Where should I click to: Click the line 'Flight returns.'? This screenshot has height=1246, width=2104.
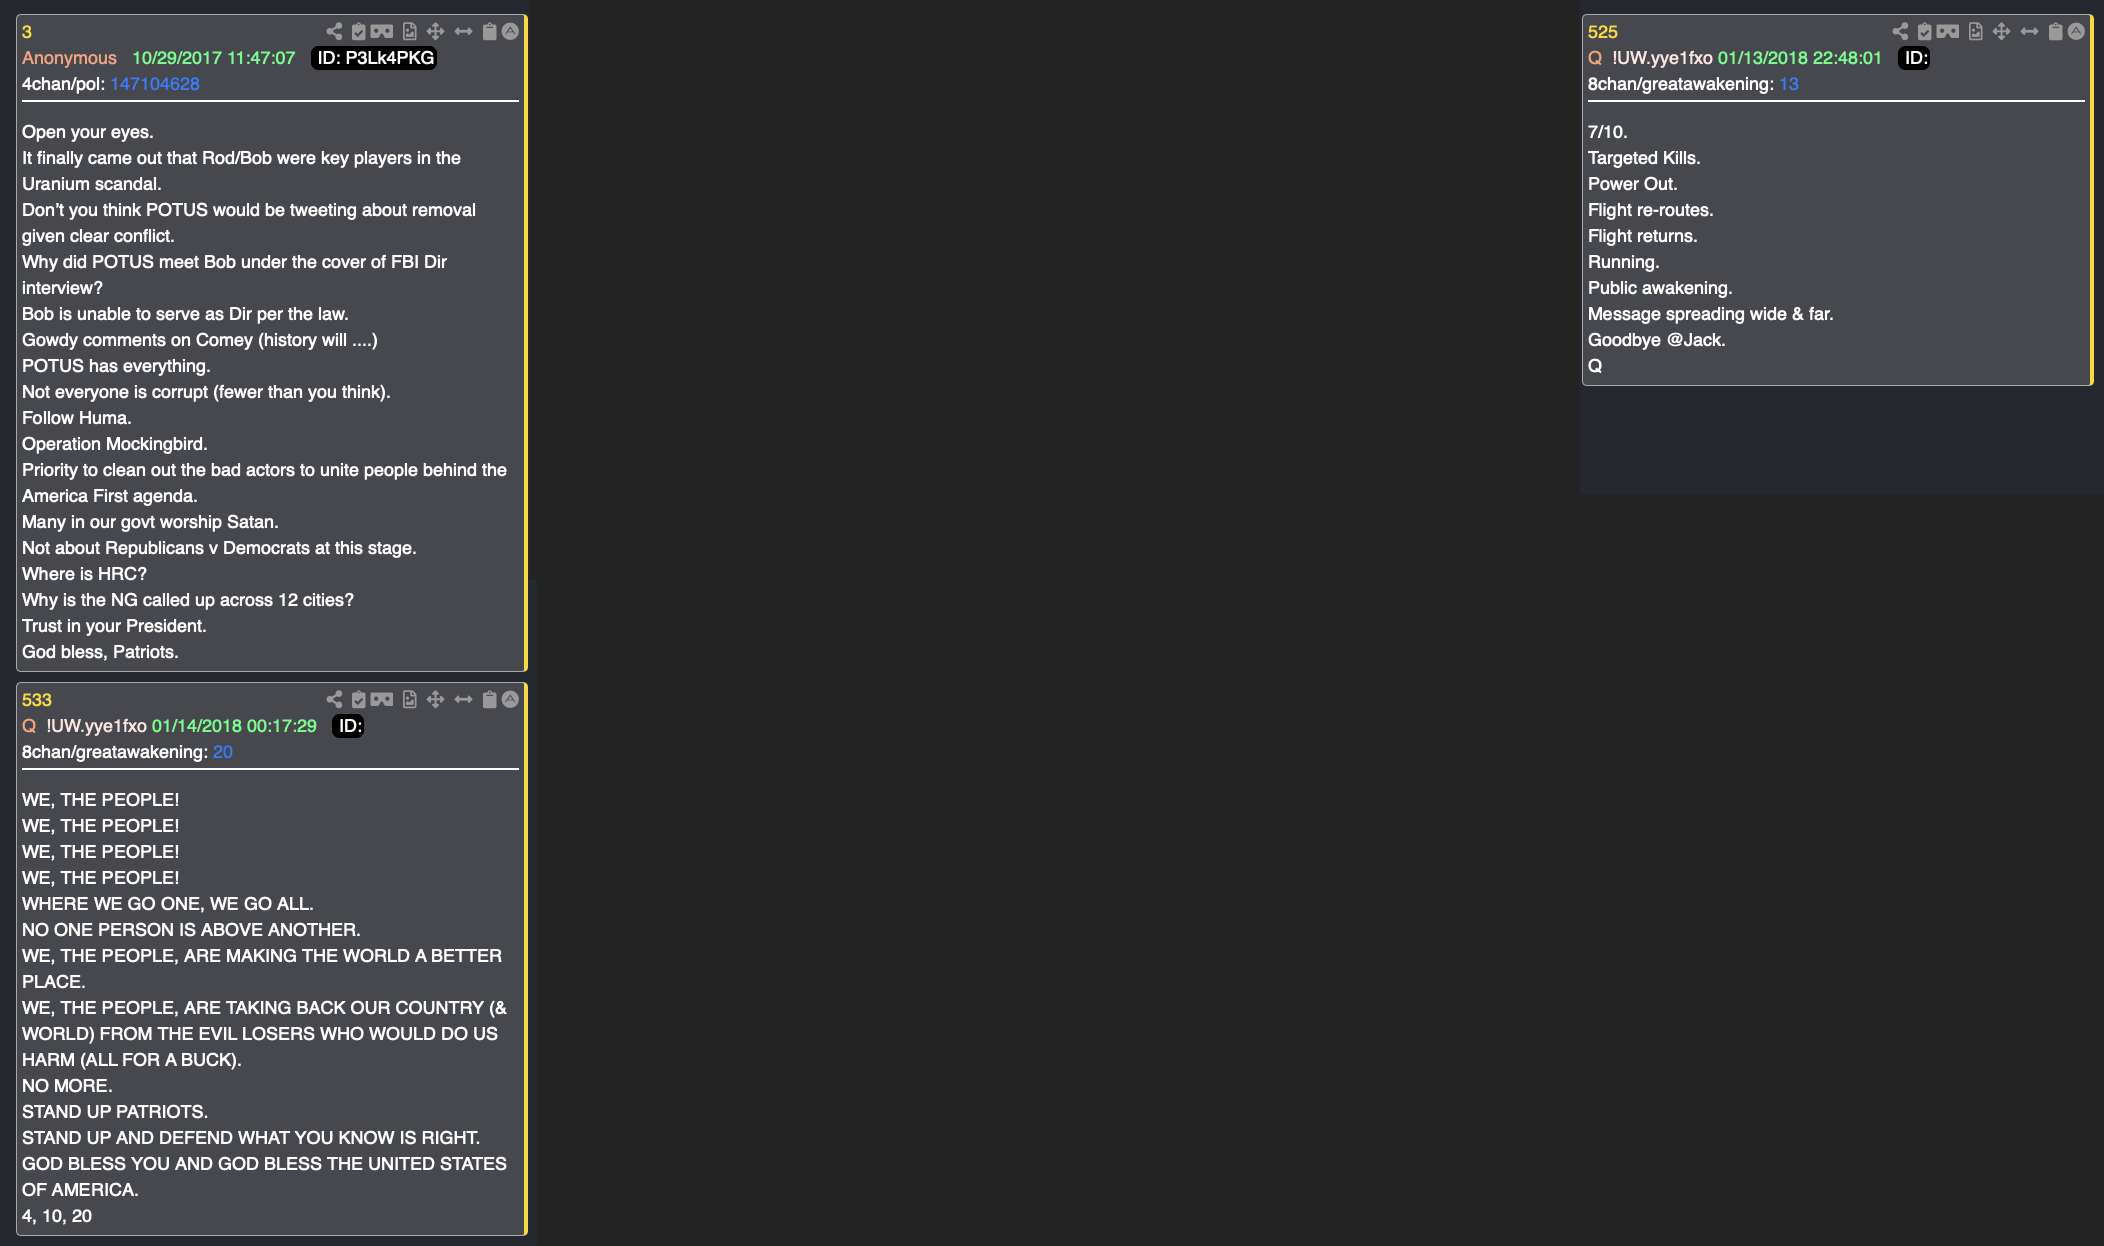(x=1643, y=236)
